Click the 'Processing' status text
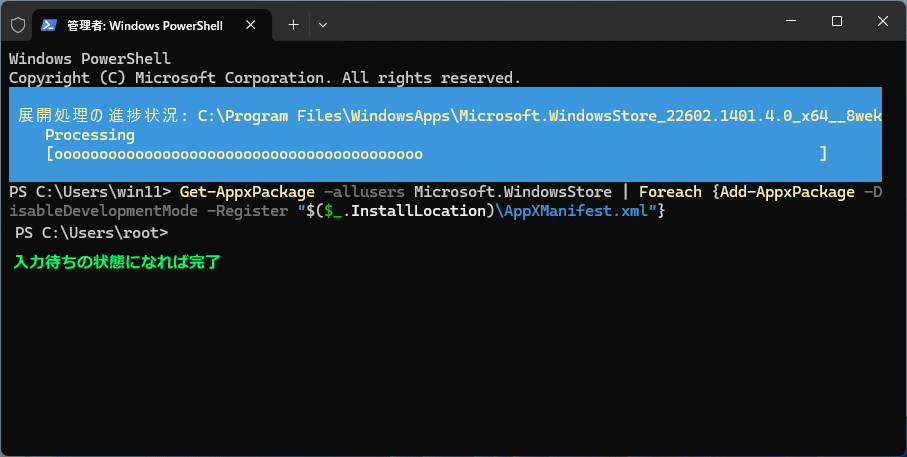 (90, 135)
